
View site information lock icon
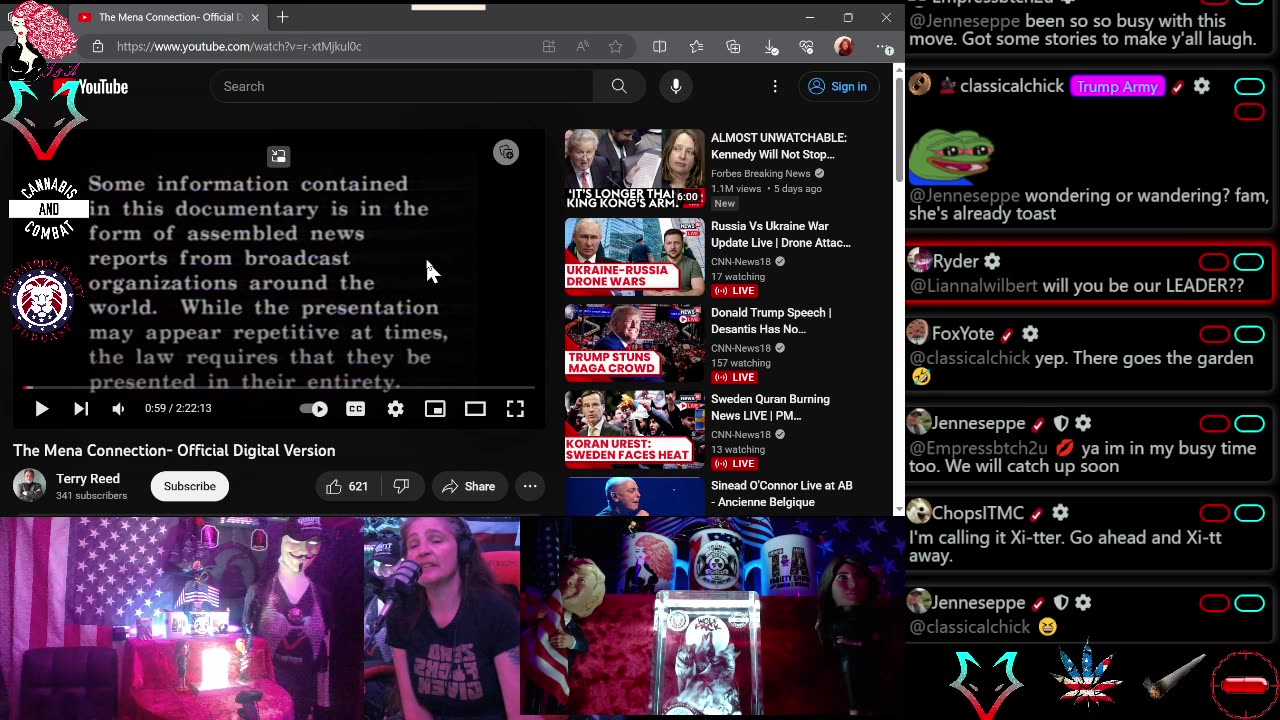[x=97, y=46]
